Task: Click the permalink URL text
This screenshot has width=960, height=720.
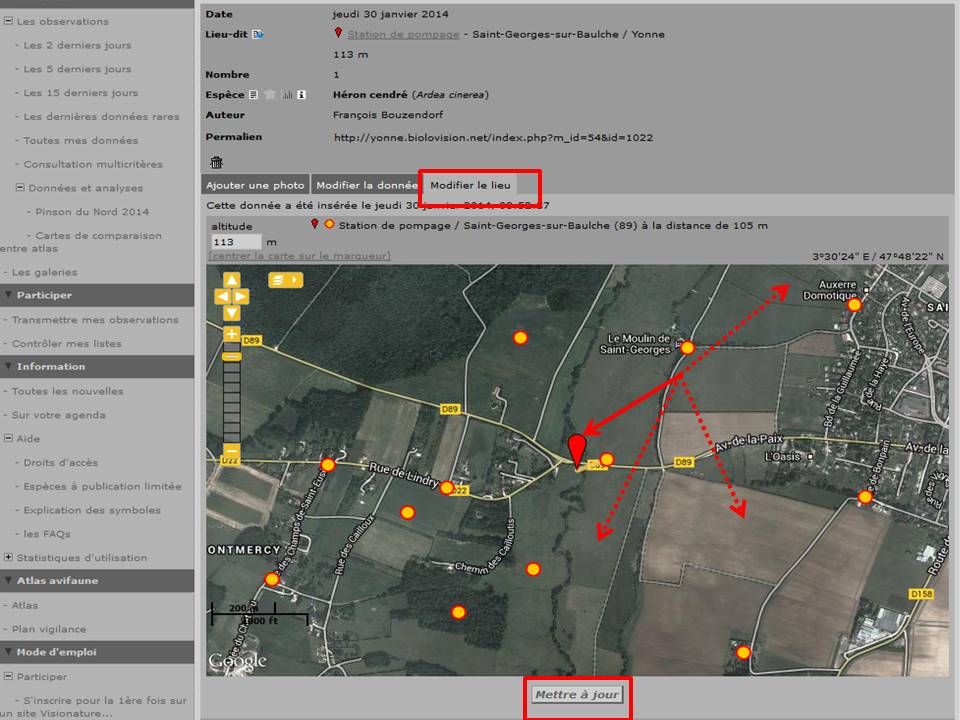Action: click(x=493, y=138)
